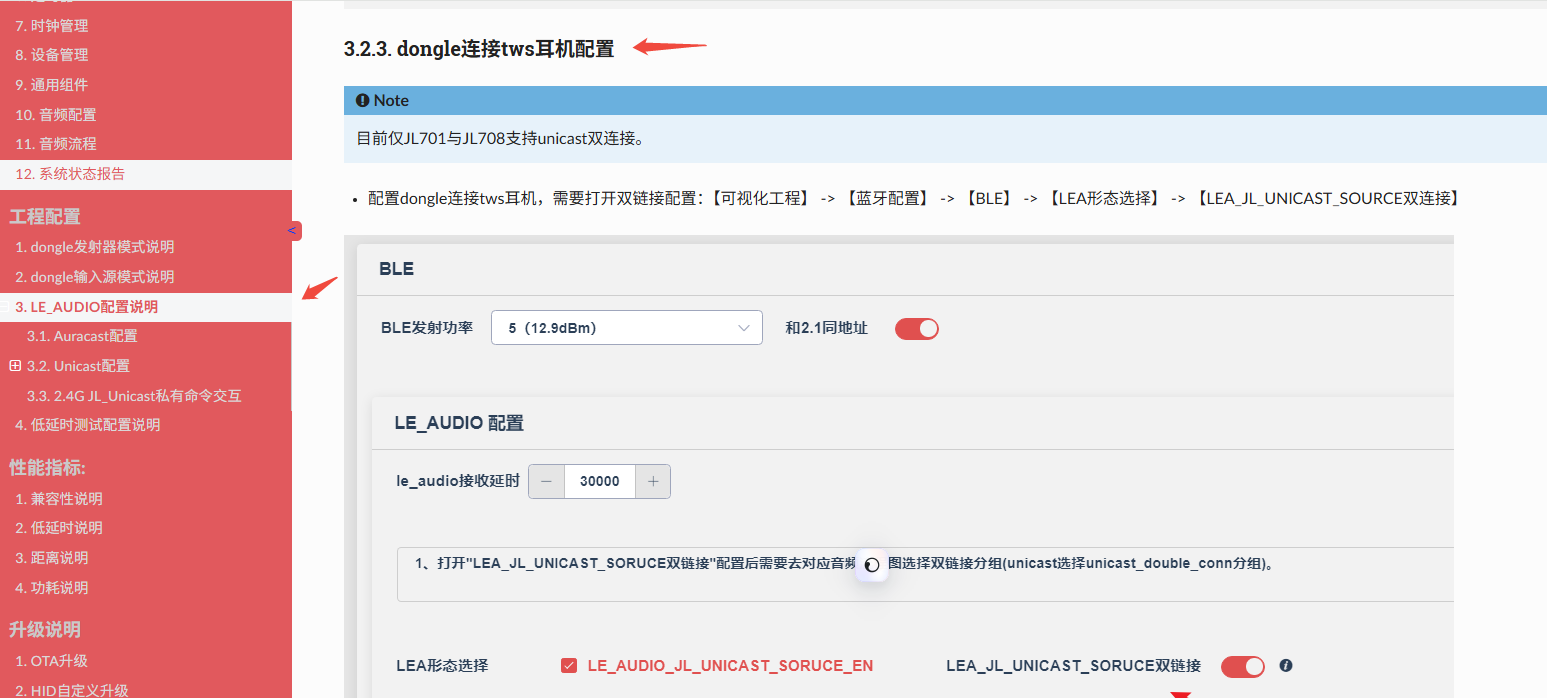
Task: Increase le_audio接收延时 with the plus button
Action: (653, 481)
